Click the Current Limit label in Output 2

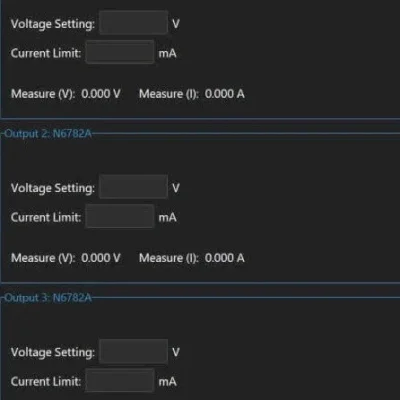(x=46, y=217)
